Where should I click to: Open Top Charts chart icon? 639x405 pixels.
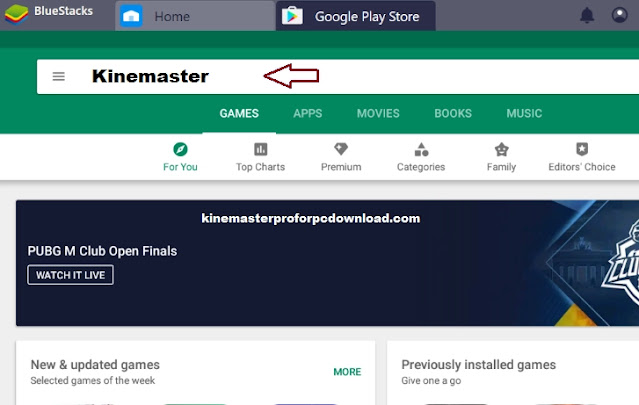tap(260, 149)
